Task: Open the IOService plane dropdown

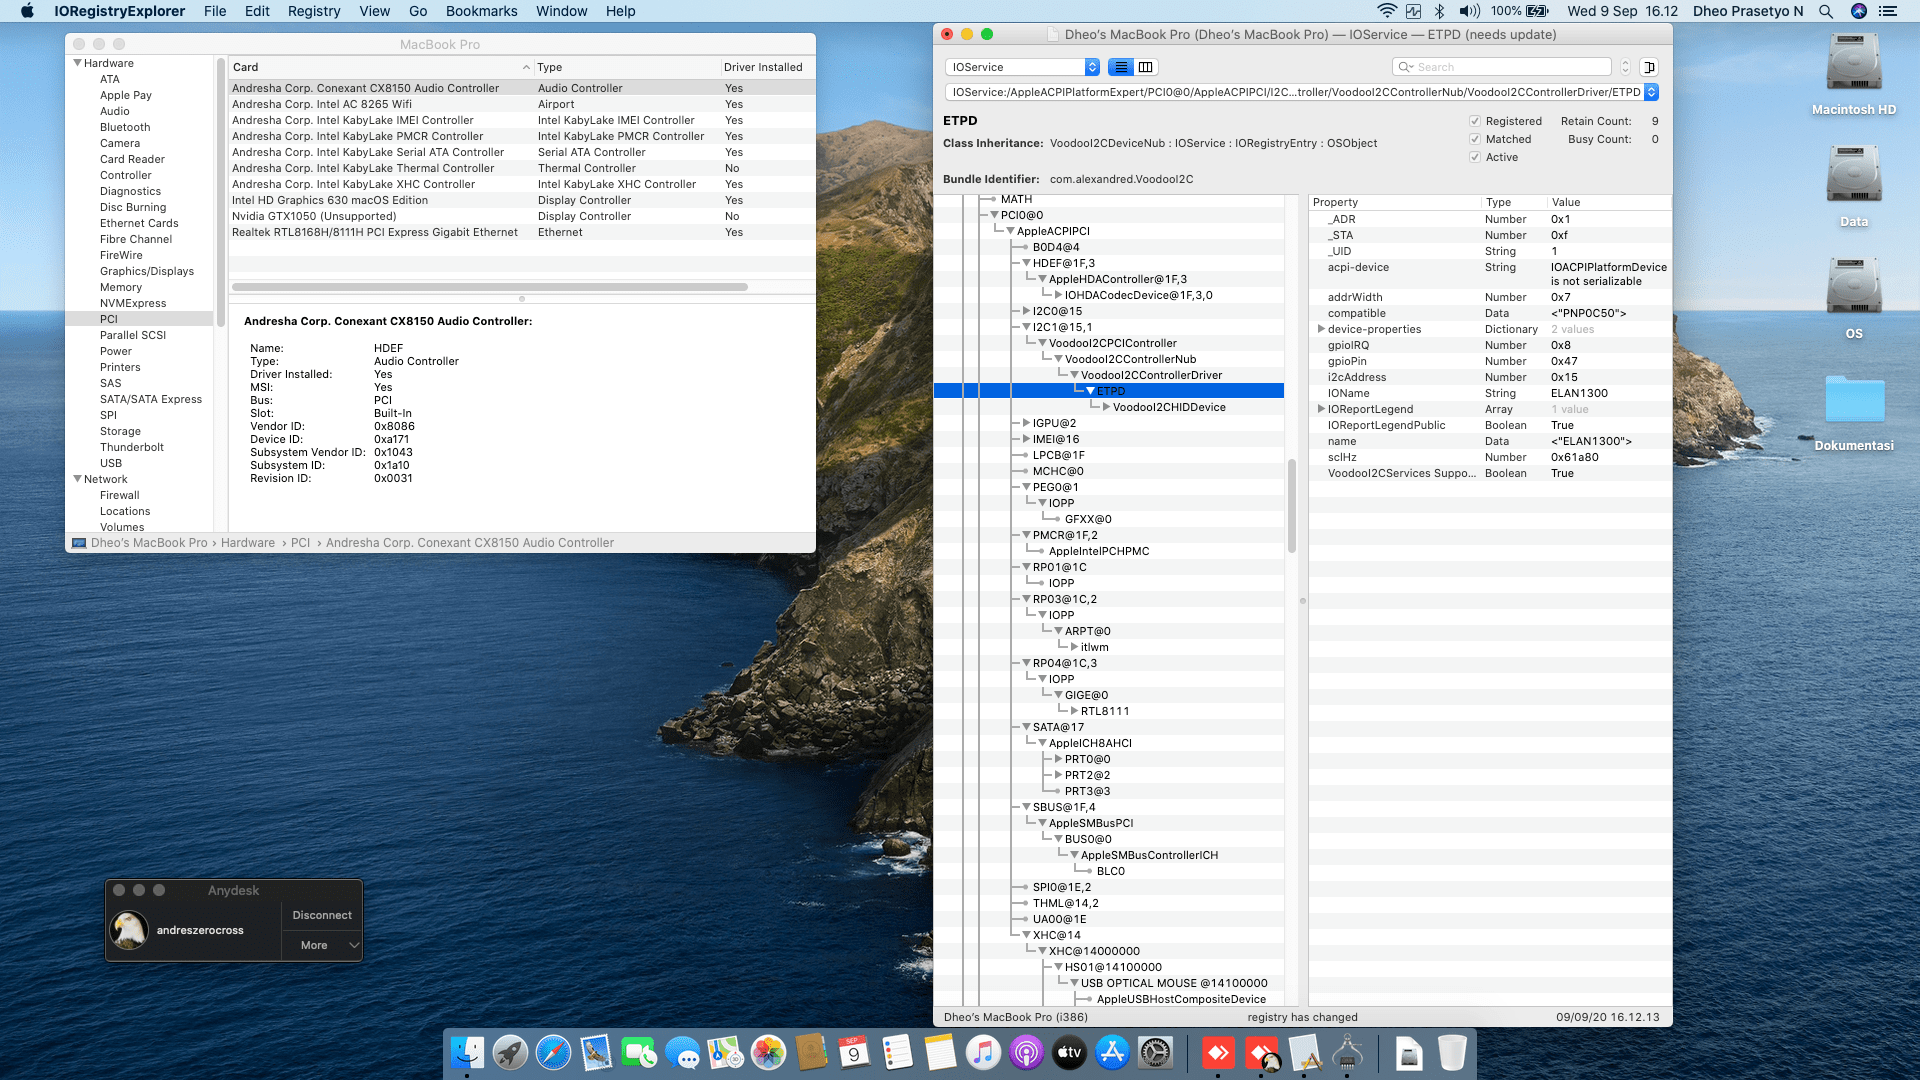Action: pos(1022,67)
